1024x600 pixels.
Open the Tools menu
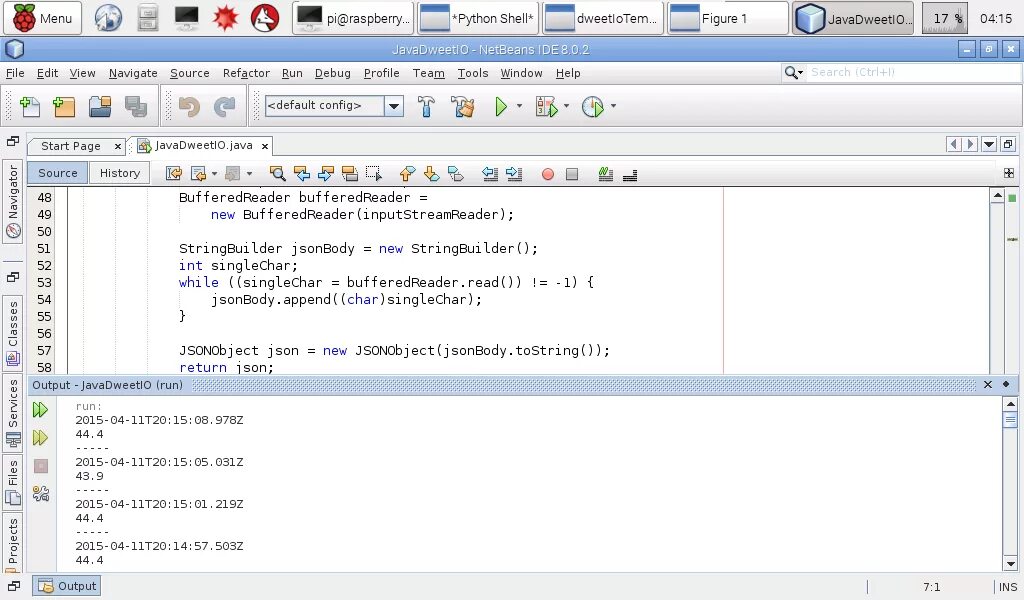tap(473, 73)
